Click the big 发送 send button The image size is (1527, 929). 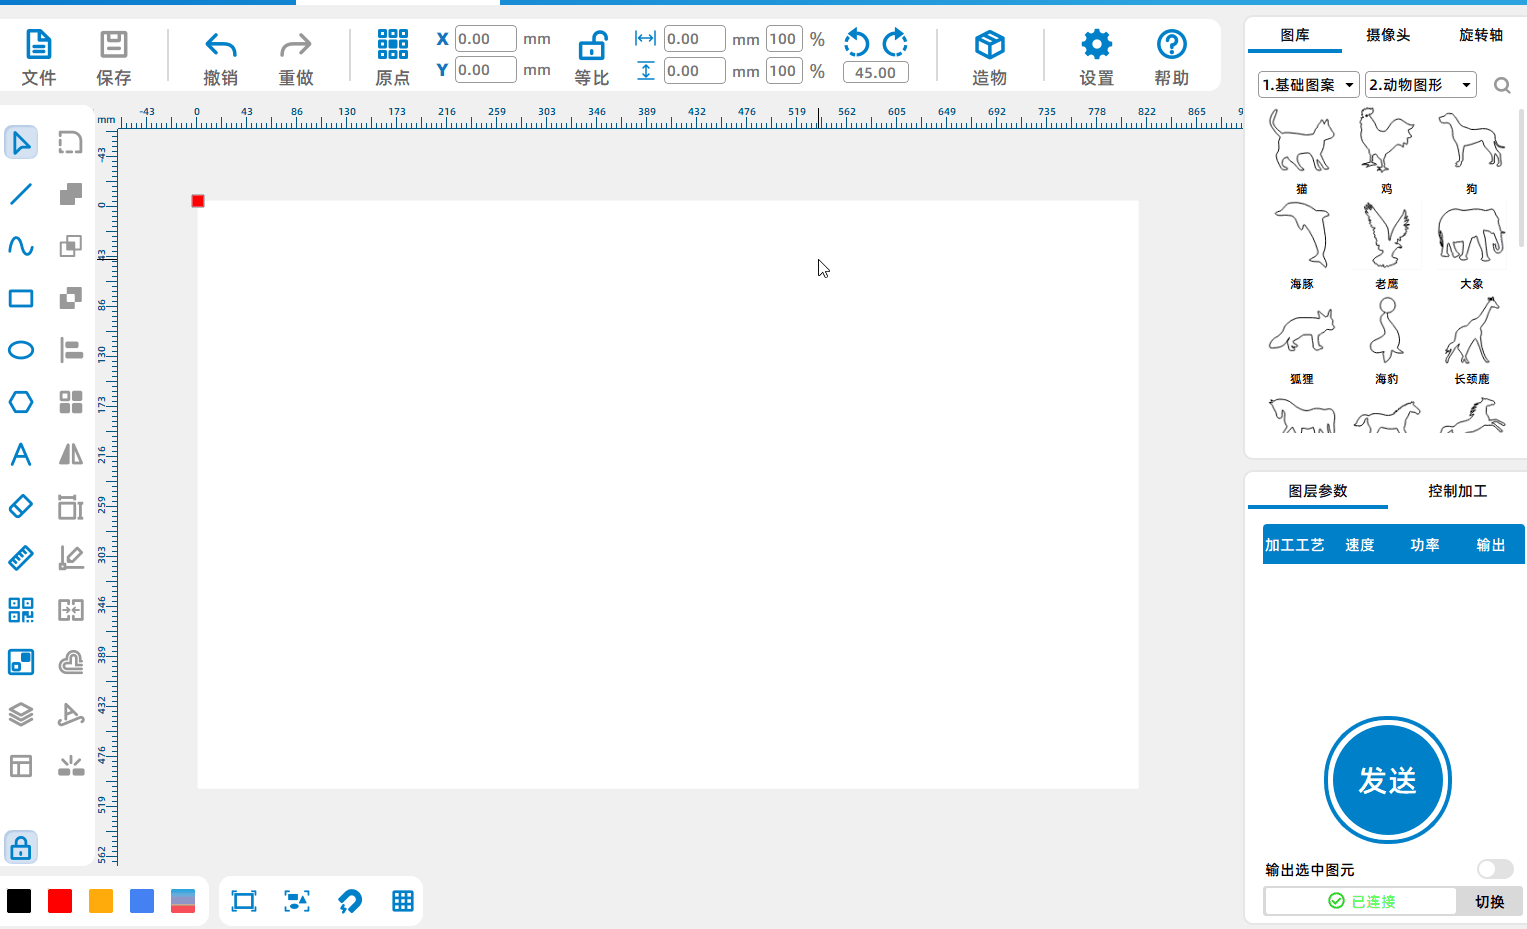(x=1388, y=780)
